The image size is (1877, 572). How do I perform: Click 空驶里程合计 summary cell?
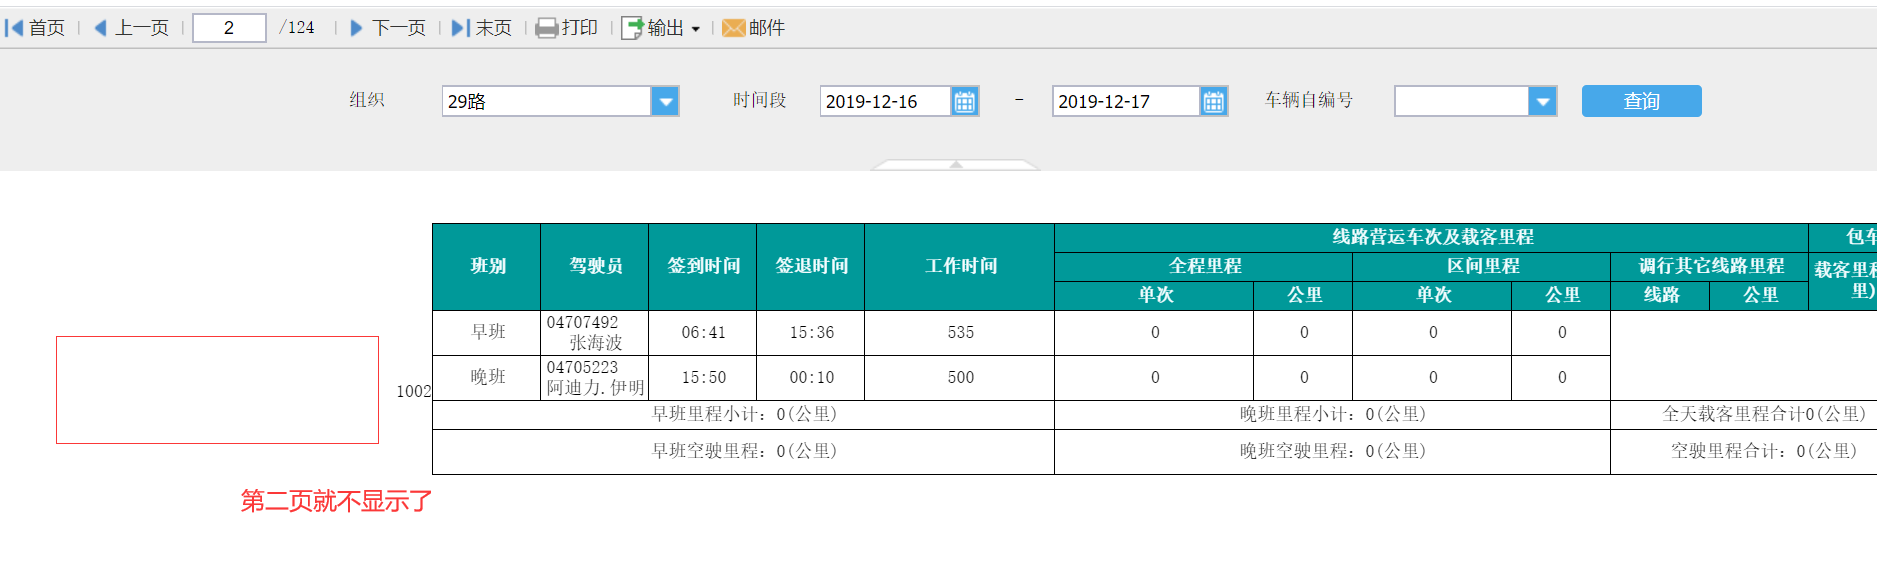tap(1744, 452)
